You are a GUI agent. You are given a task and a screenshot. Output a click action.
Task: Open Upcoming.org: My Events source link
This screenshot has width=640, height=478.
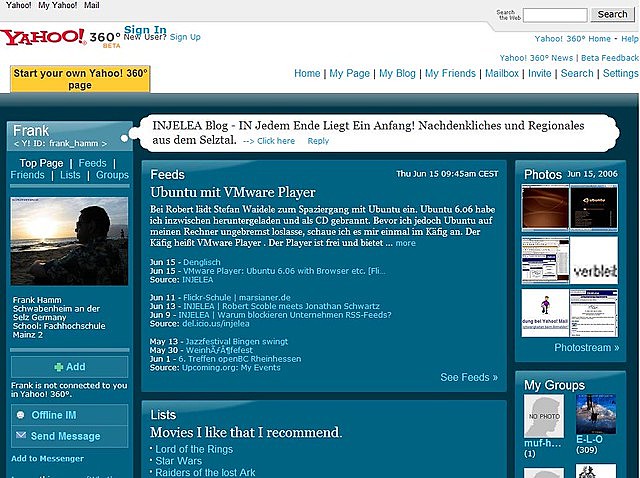click(x=231, y=367)
